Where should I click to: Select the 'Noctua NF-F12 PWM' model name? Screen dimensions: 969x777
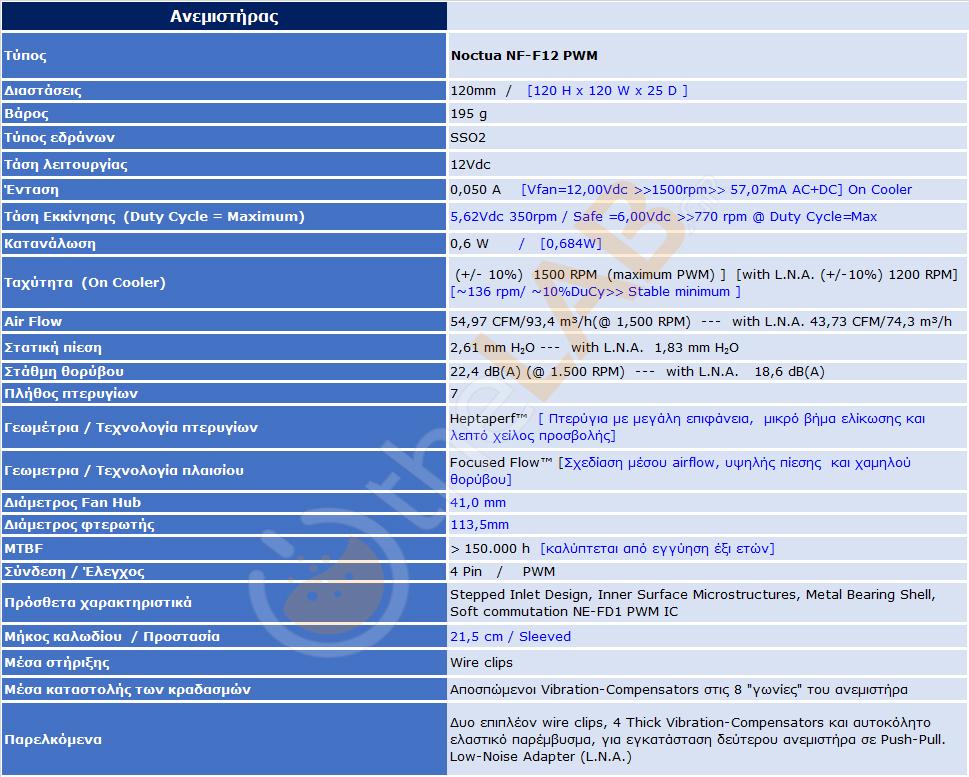pos(524,56)
